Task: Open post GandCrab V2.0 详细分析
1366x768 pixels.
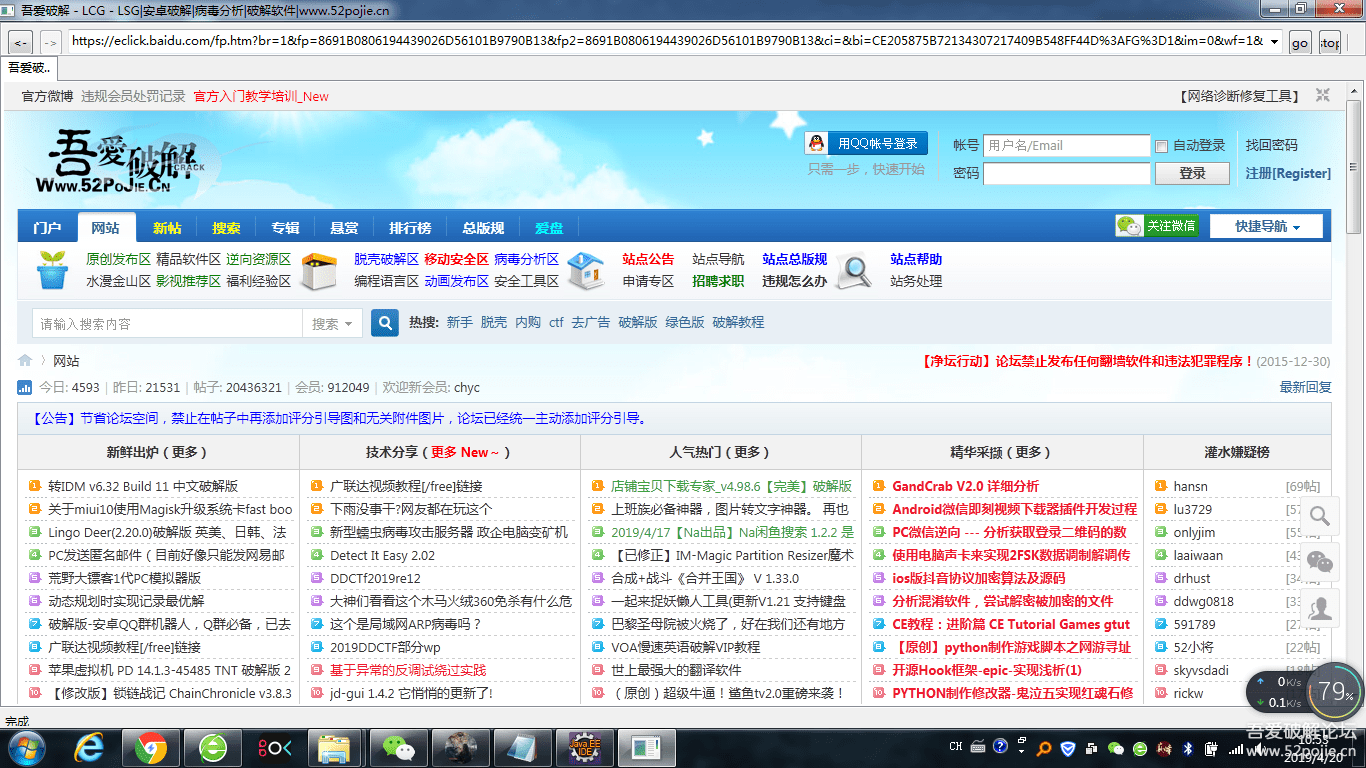Action: coord(965,486)
